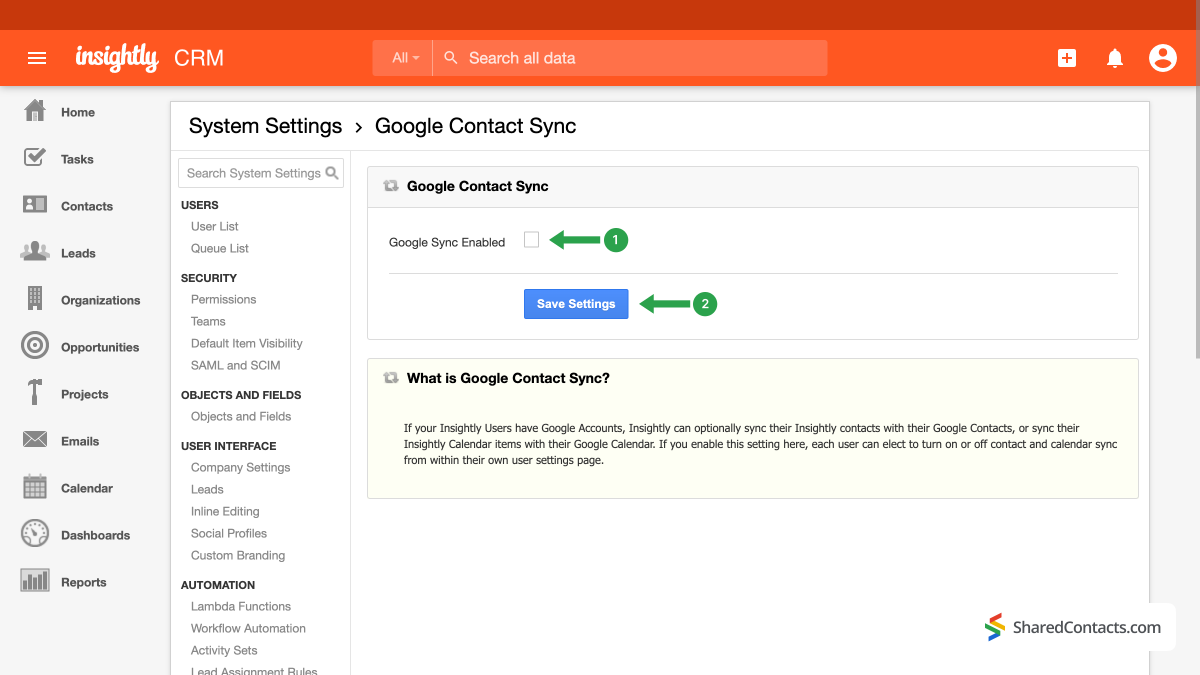Click the USERS section heading
1200x675 pixels.
pyautogui.click(x=200, y=205)
